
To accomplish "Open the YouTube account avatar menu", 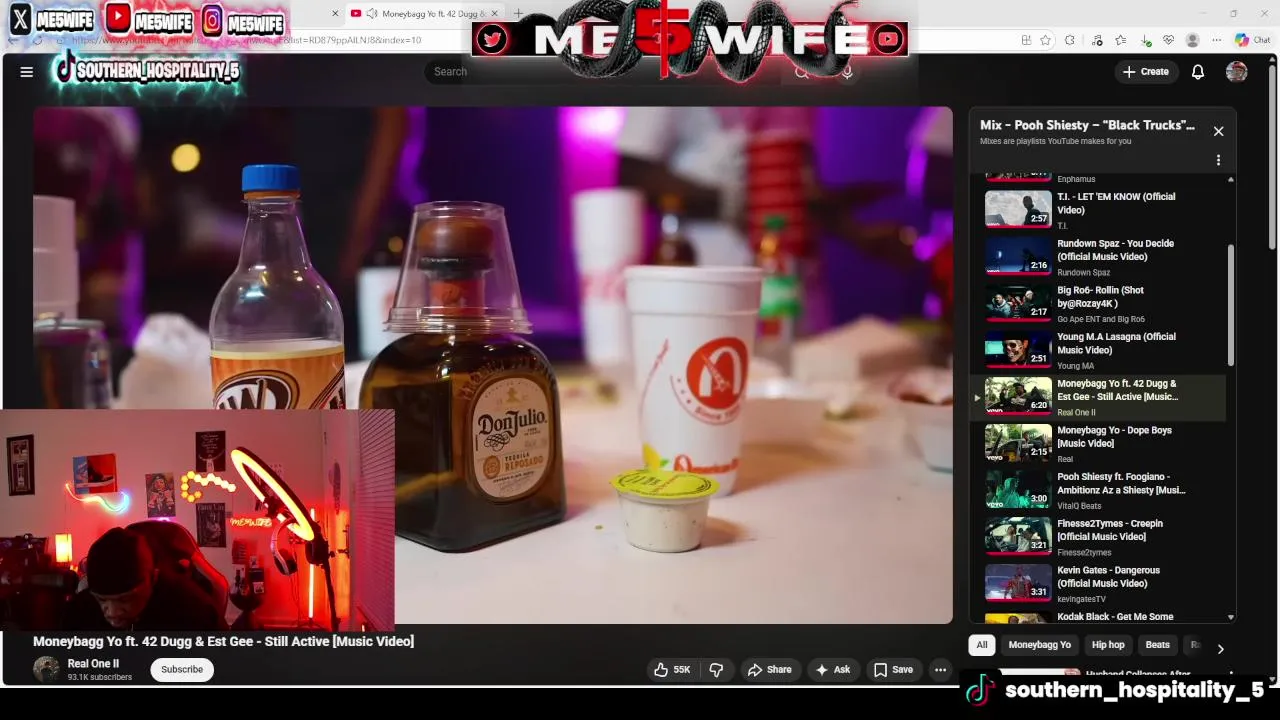I will [x=1237, y=71].
